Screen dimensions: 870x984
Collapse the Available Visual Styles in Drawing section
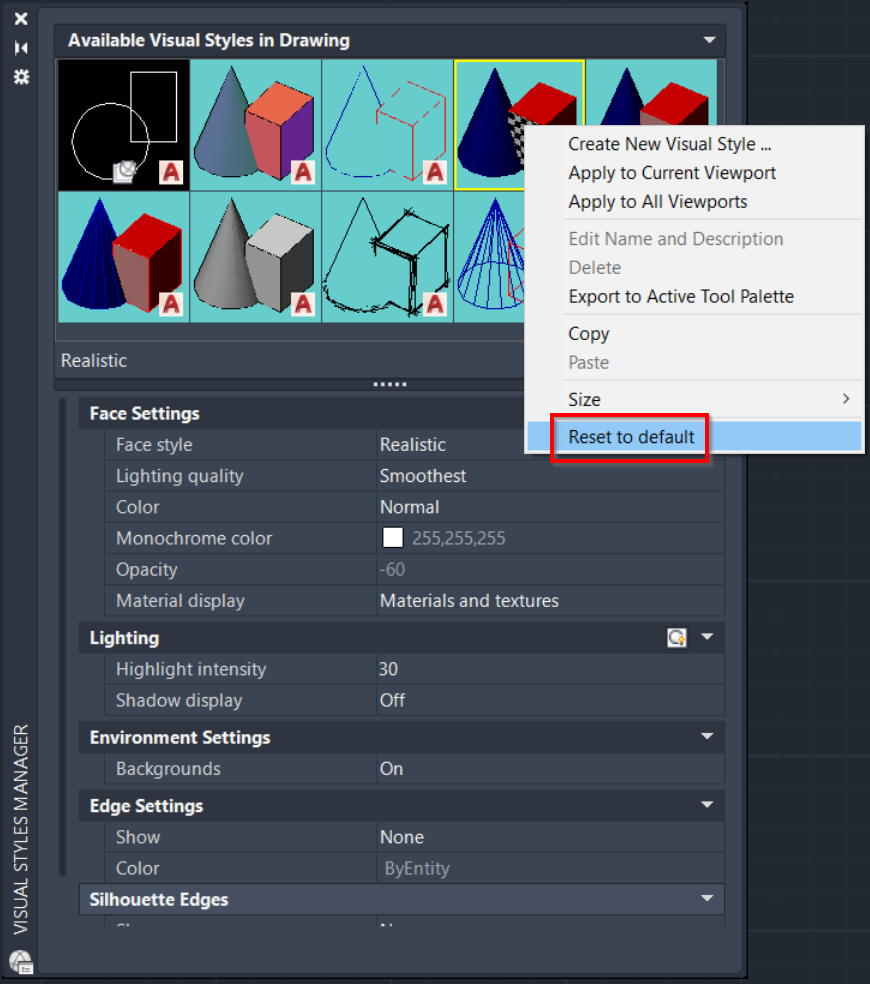tap(709, 40)
